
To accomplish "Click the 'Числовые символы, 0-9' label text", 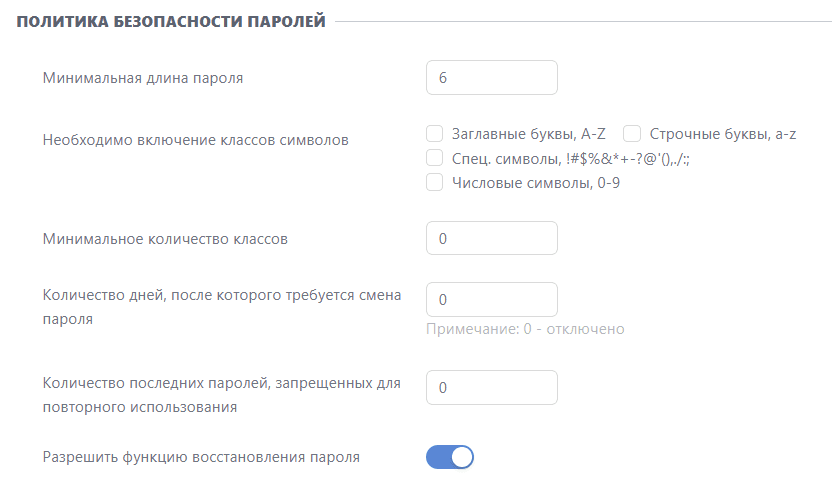I will pyautogui.click(x=536, y=183).
